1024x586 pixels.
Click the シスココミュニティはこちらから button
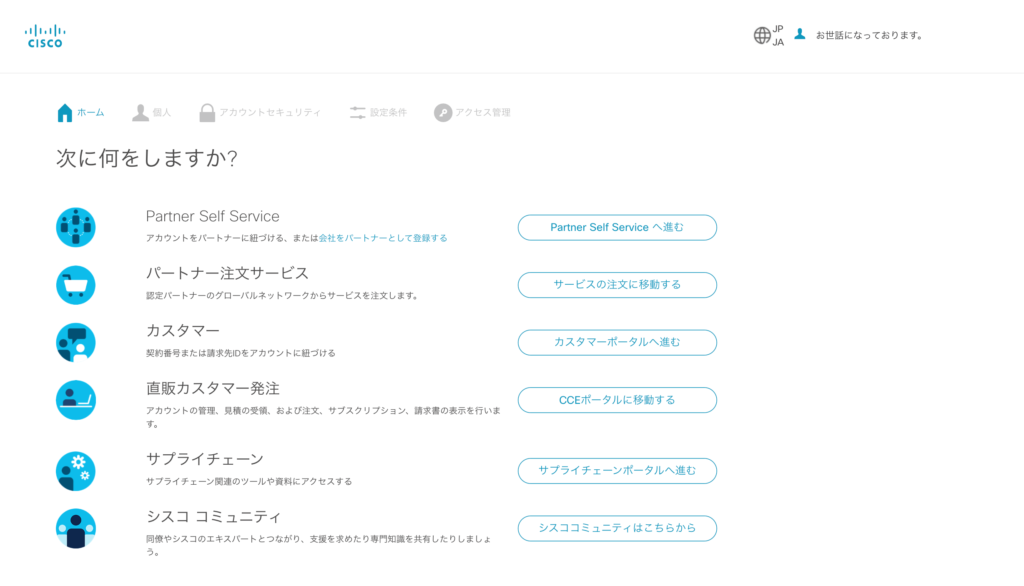(x=617, y=528)
